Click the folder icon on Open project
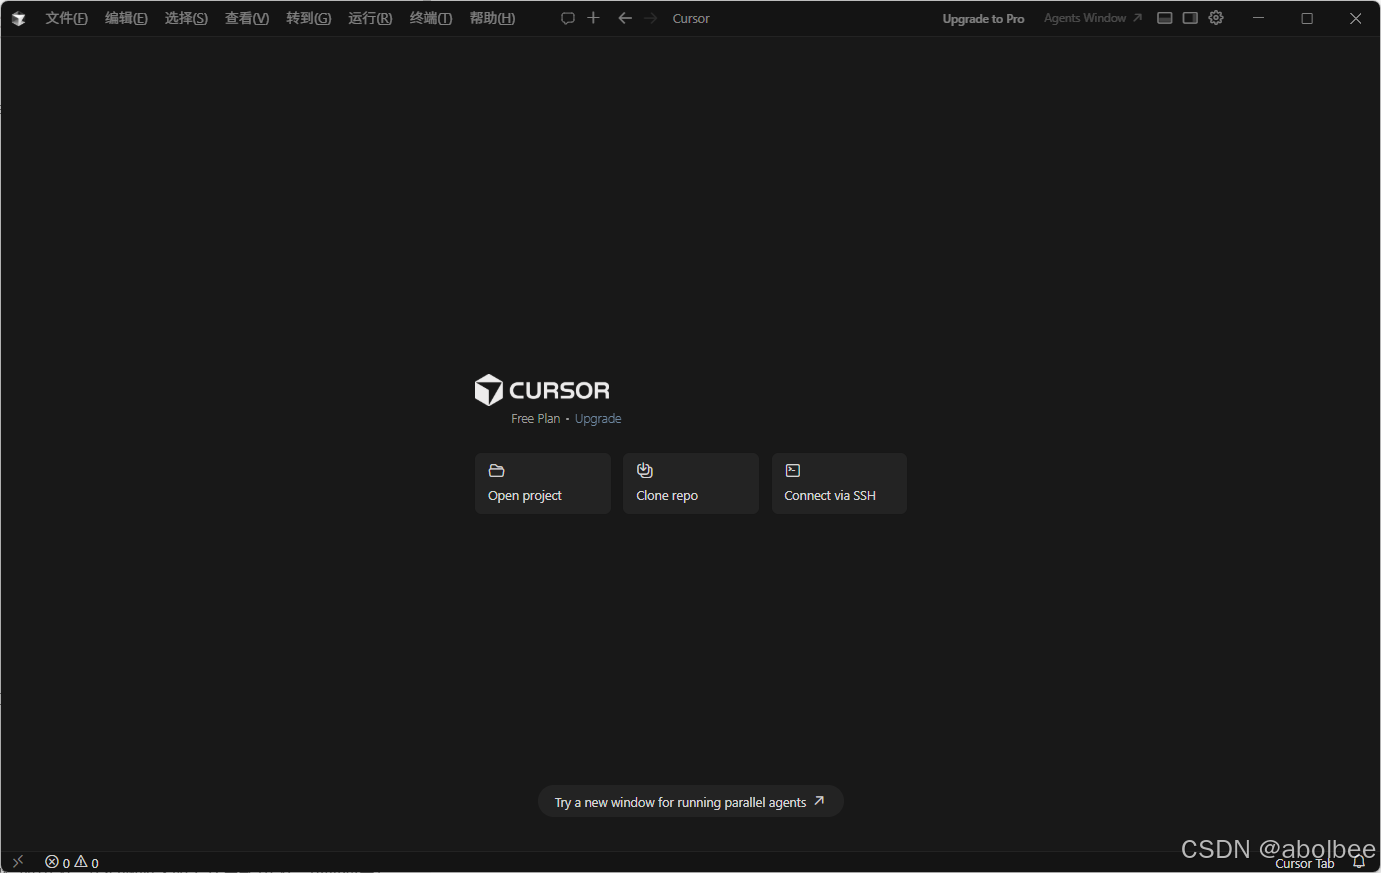Viewport: 1381px width, 873px height. click(496, 470)
